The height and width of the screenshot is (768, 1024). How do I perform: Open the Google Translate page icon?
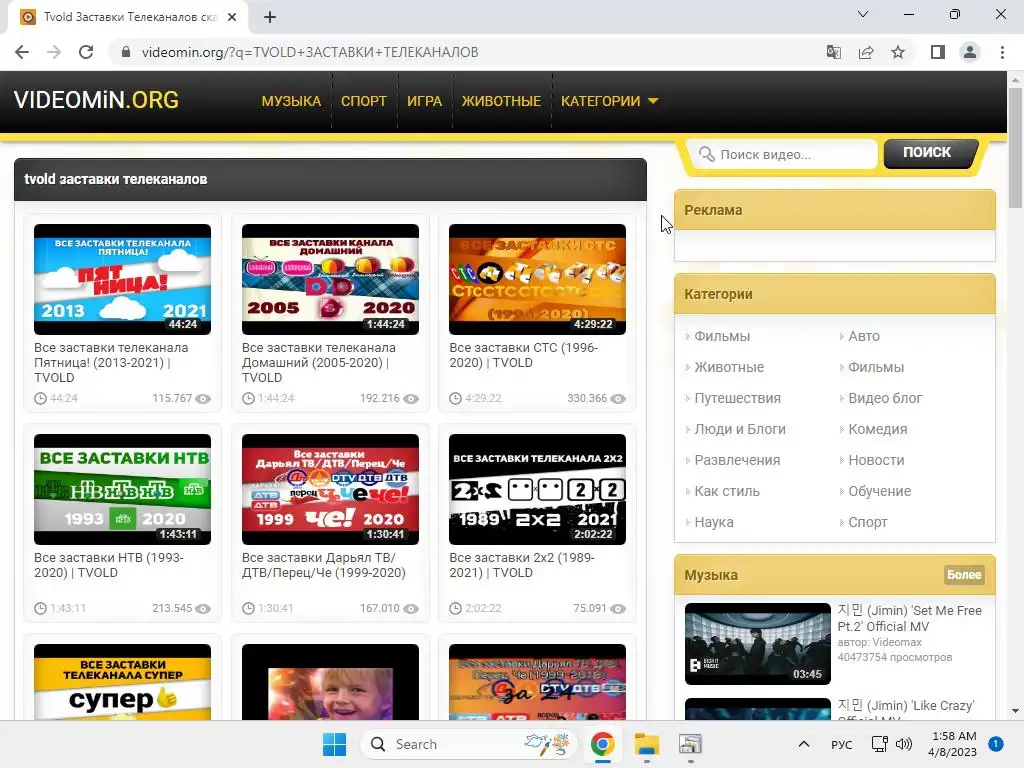(833, 52)
